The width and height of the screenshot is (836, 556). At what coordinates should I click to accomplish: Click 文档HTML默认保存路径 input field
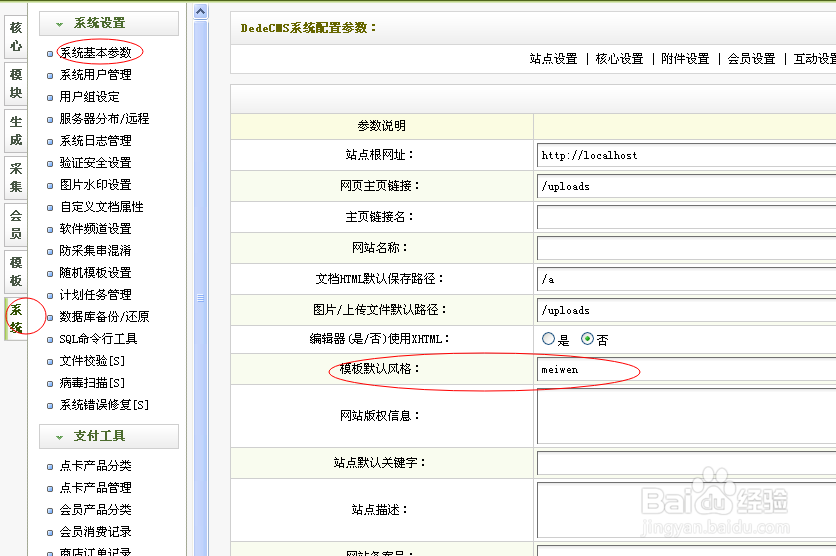[686, 279]
